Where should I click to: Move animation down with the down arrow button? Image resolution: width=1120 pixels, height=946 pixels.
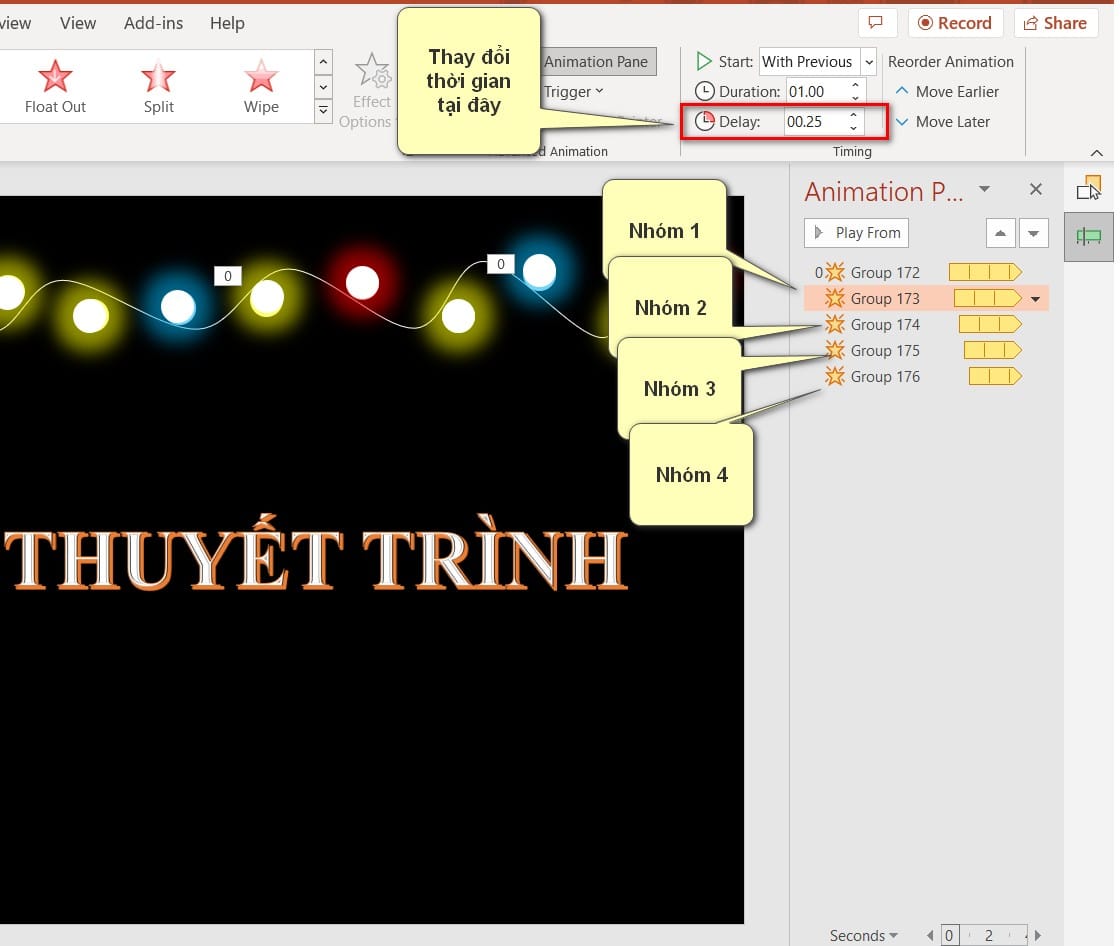tap(1034, 233)
